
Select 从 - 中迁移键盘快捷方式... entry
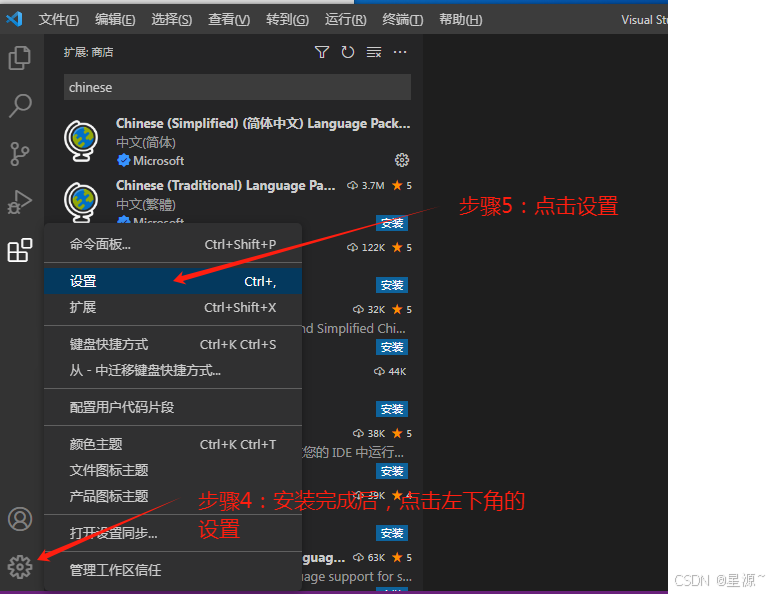173,370
